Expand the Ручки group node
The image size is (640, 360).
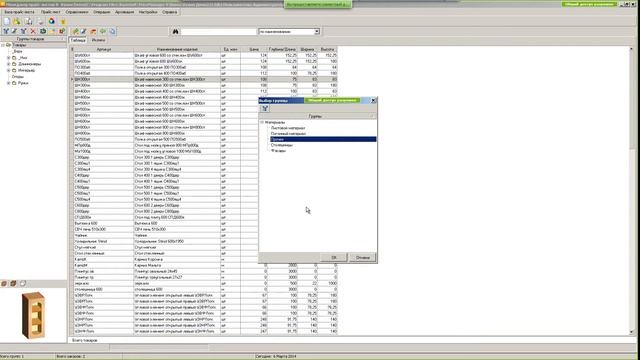(9, 83)
